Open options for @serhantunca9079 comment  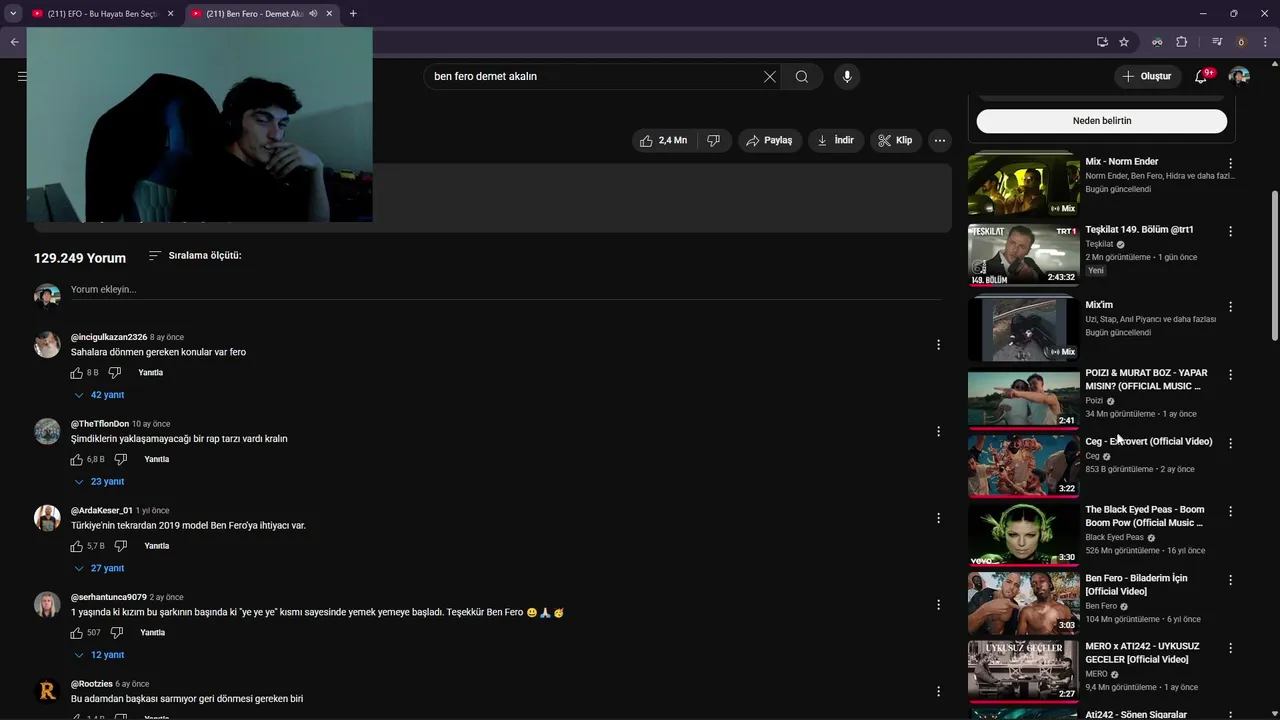pos(938,605)
